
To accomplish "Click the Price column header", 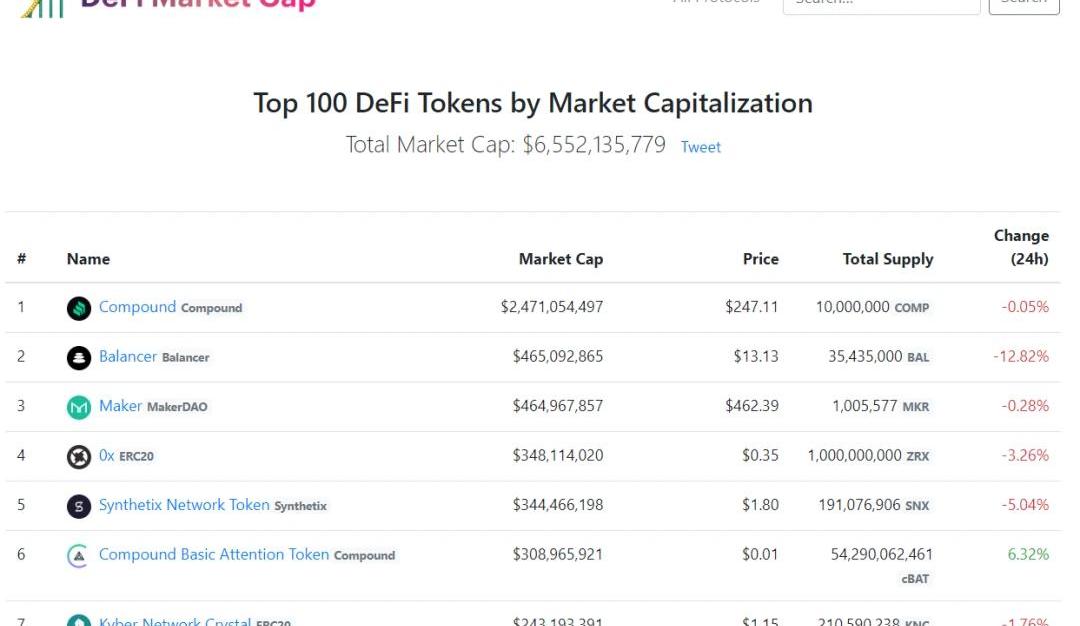I will point(760,259).
